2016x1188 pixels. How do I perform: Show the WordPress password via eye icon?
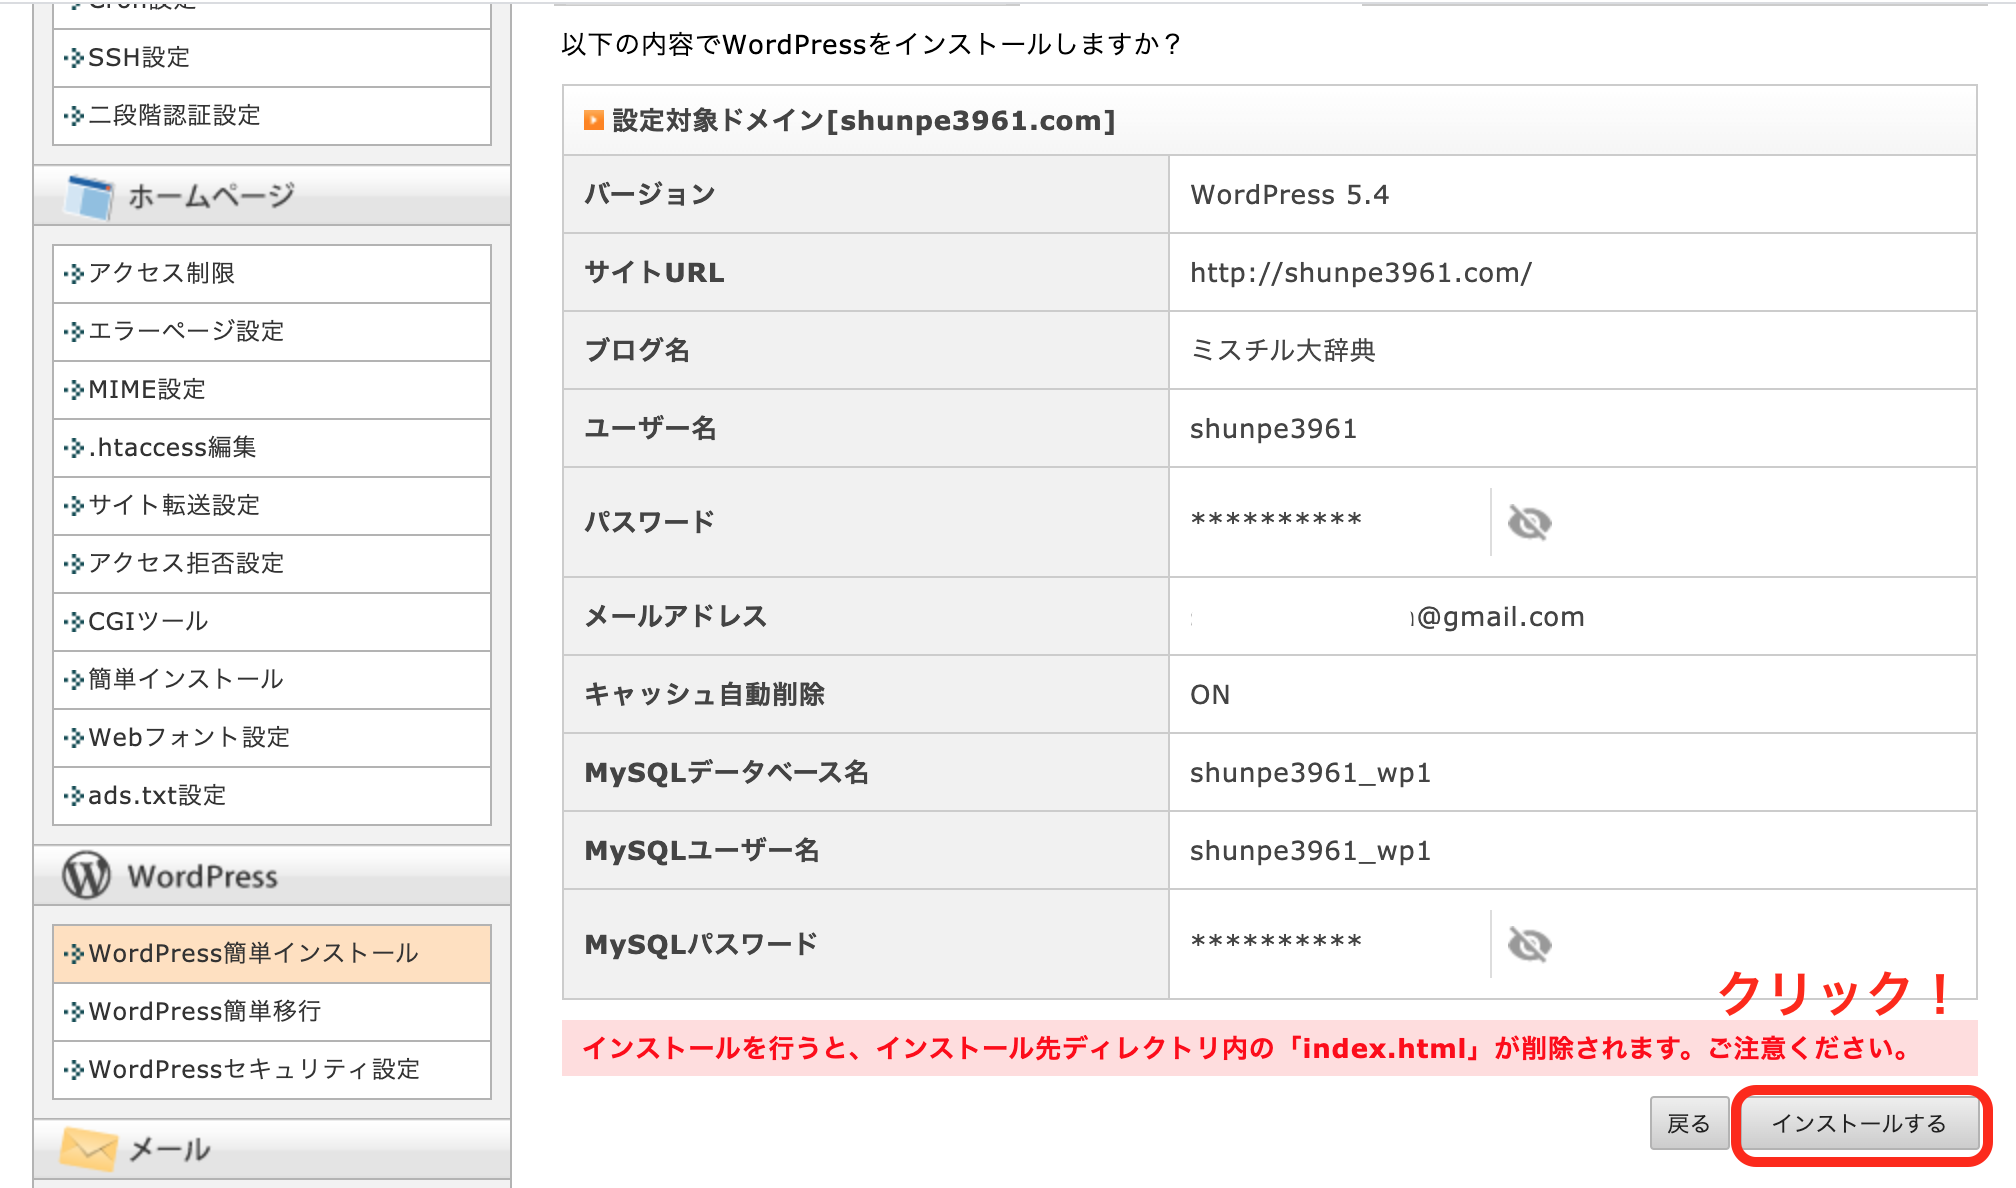point(1529,522)
